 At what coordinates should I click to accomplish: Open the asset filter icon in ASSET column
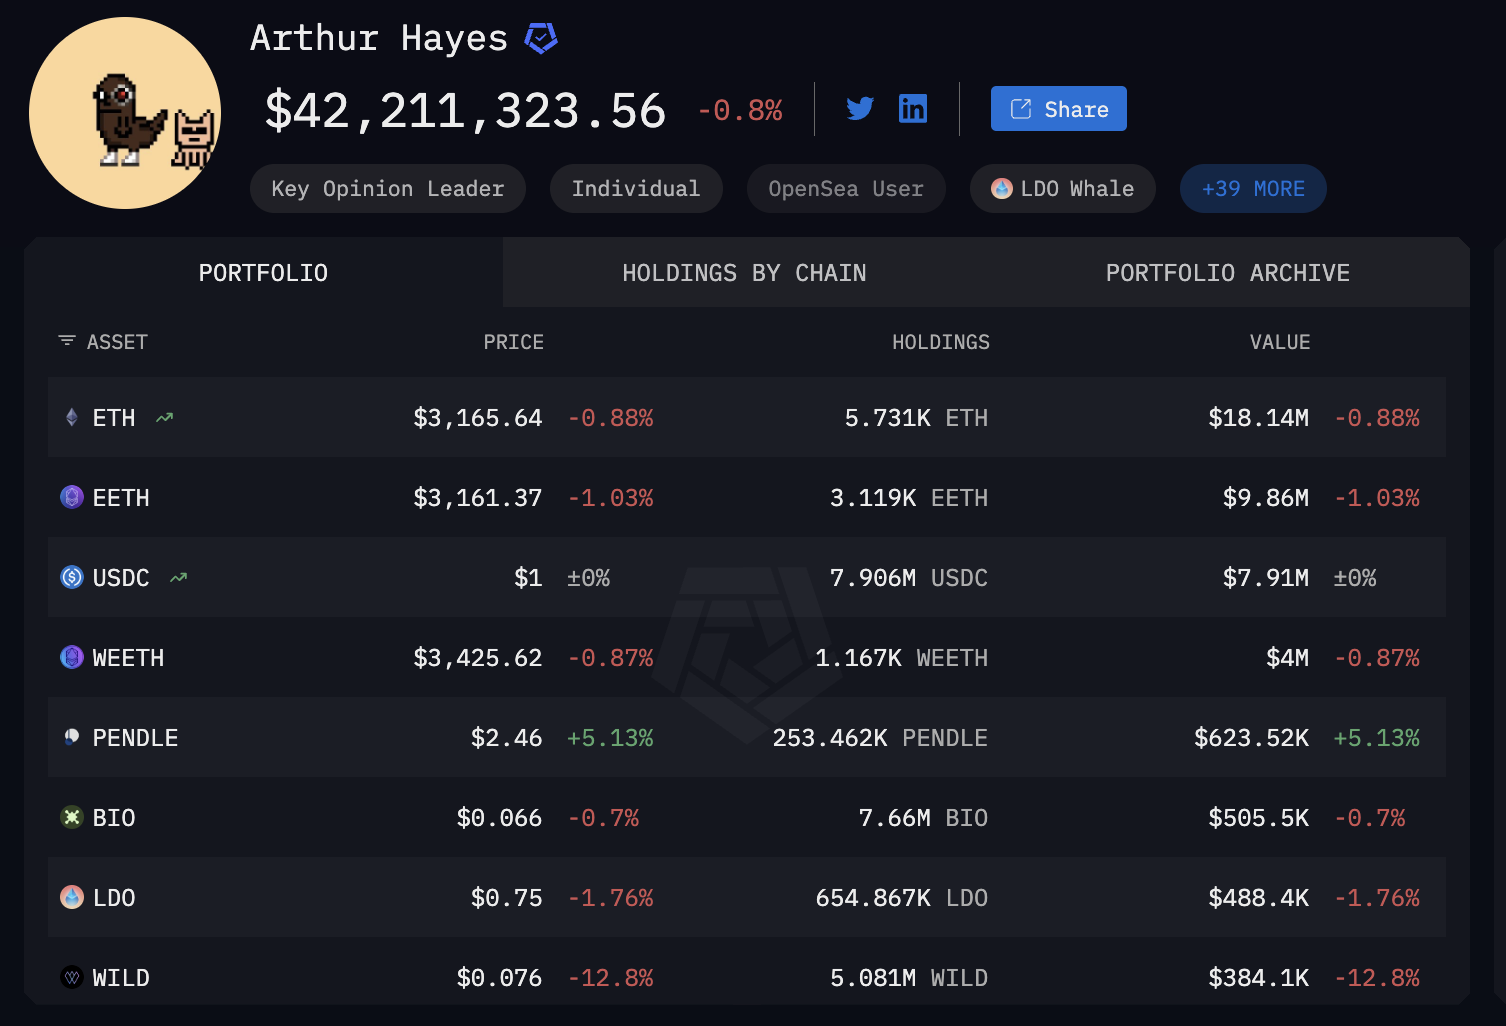(x=67, y=341)
